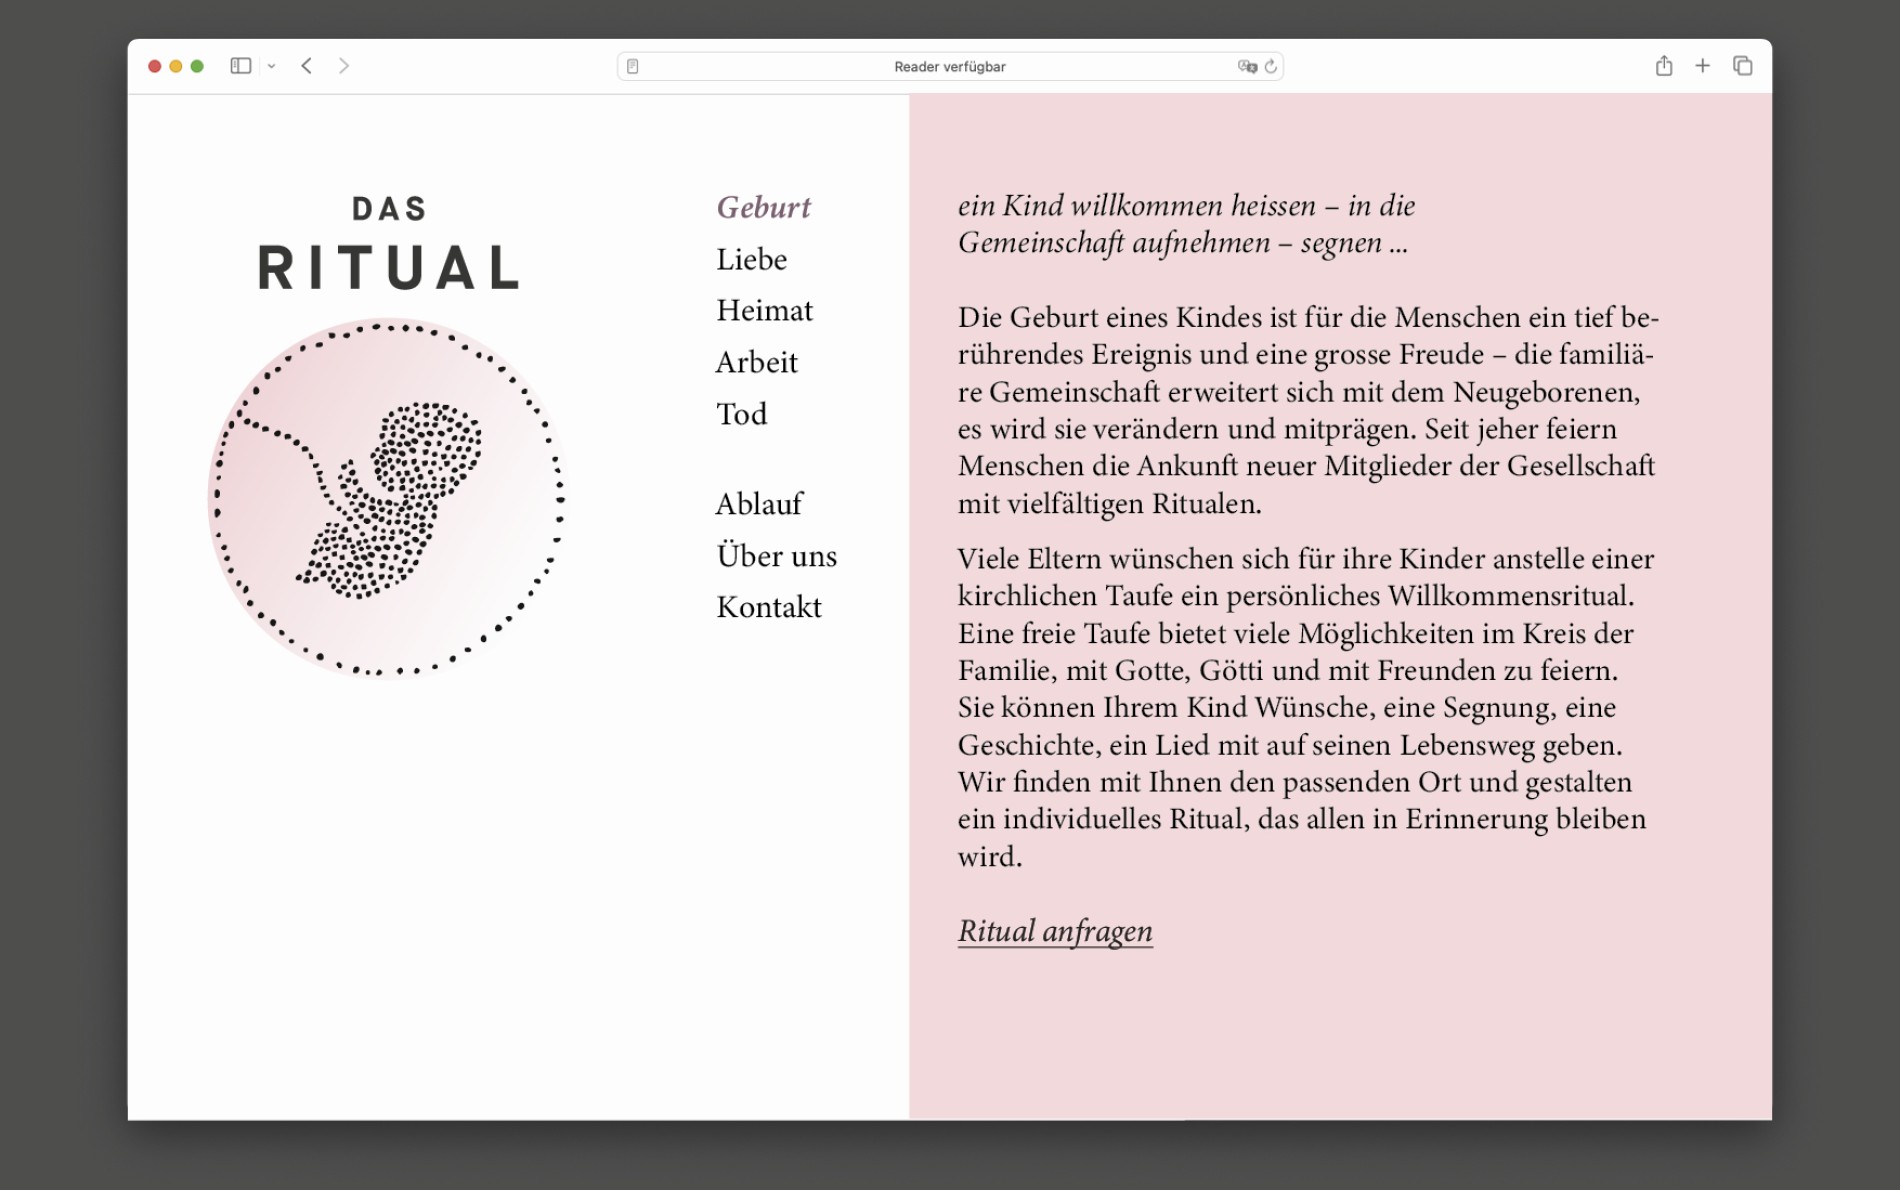Navigate to the Heimat section
Image resolution: width=1900 pixels, height=1190 pixels.
764,310
